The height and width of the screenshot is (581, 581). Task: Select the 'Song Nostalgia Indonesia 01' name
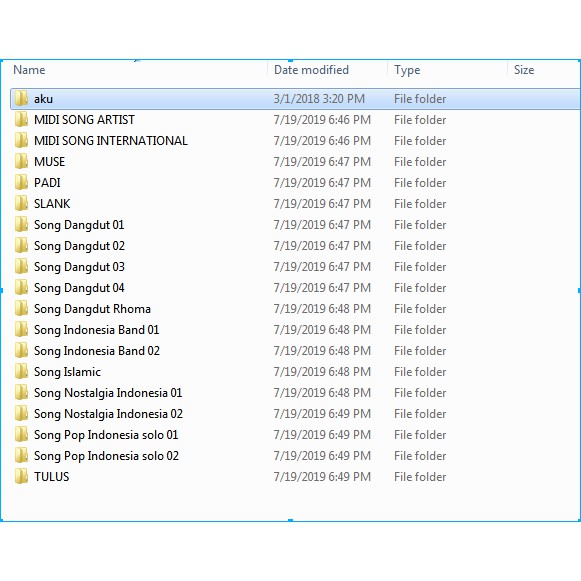[x=108, y=393]
